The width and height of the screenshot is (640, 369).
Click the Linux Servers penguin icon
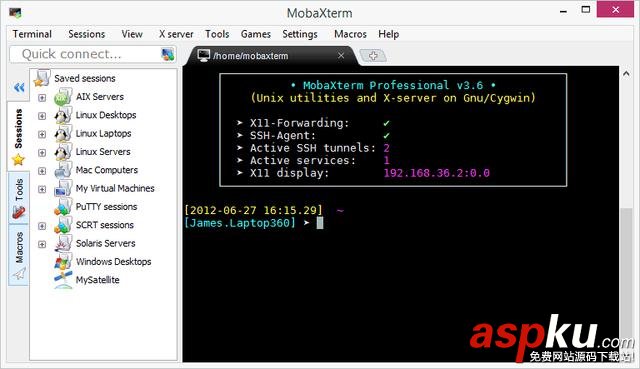(x=63, y=152)
